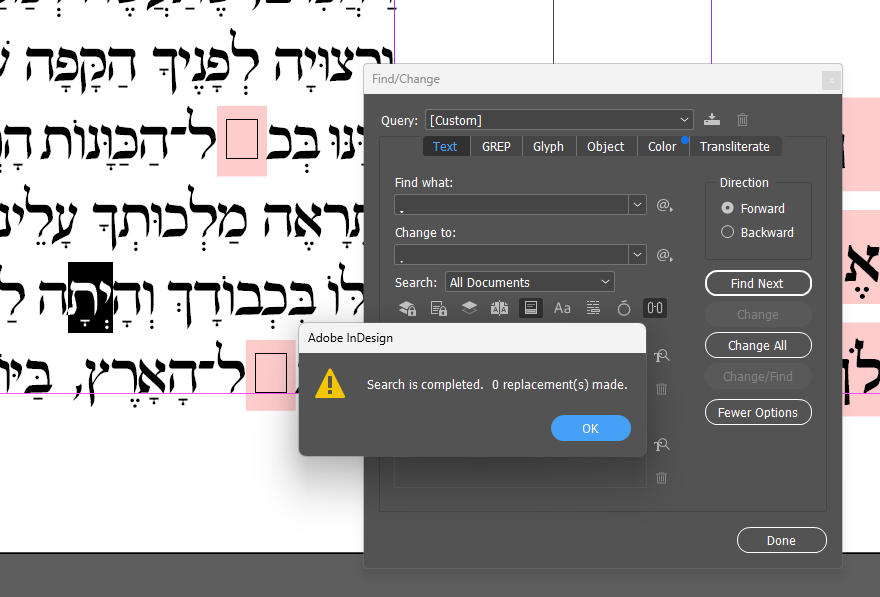Click OK in the Adobe InDesign alert
880x597 pixels.
[x=590, y=428]
